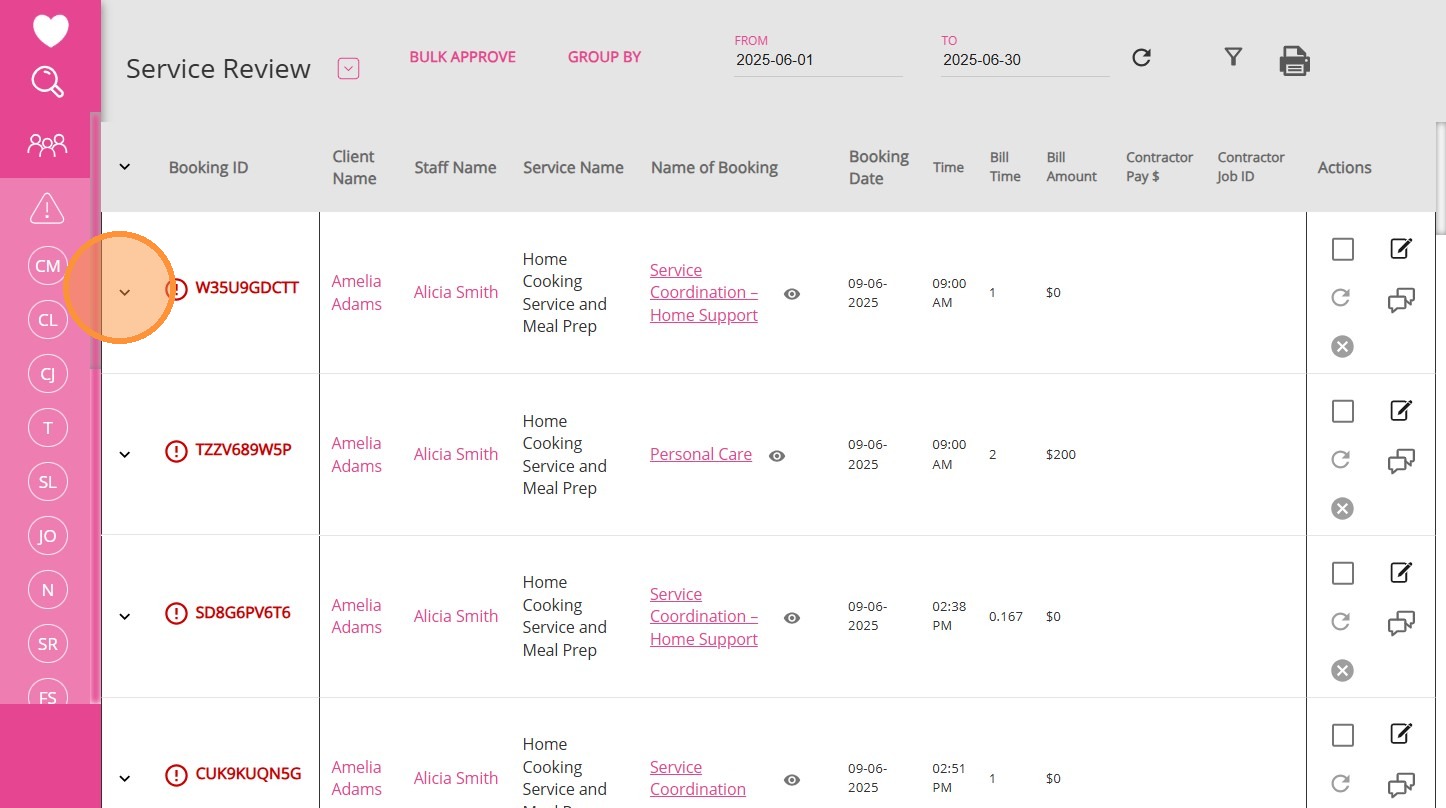This screenshot has height=808, width=1446.
Task: Open the Service Review dropdown arrow
Action: point(348,69)
